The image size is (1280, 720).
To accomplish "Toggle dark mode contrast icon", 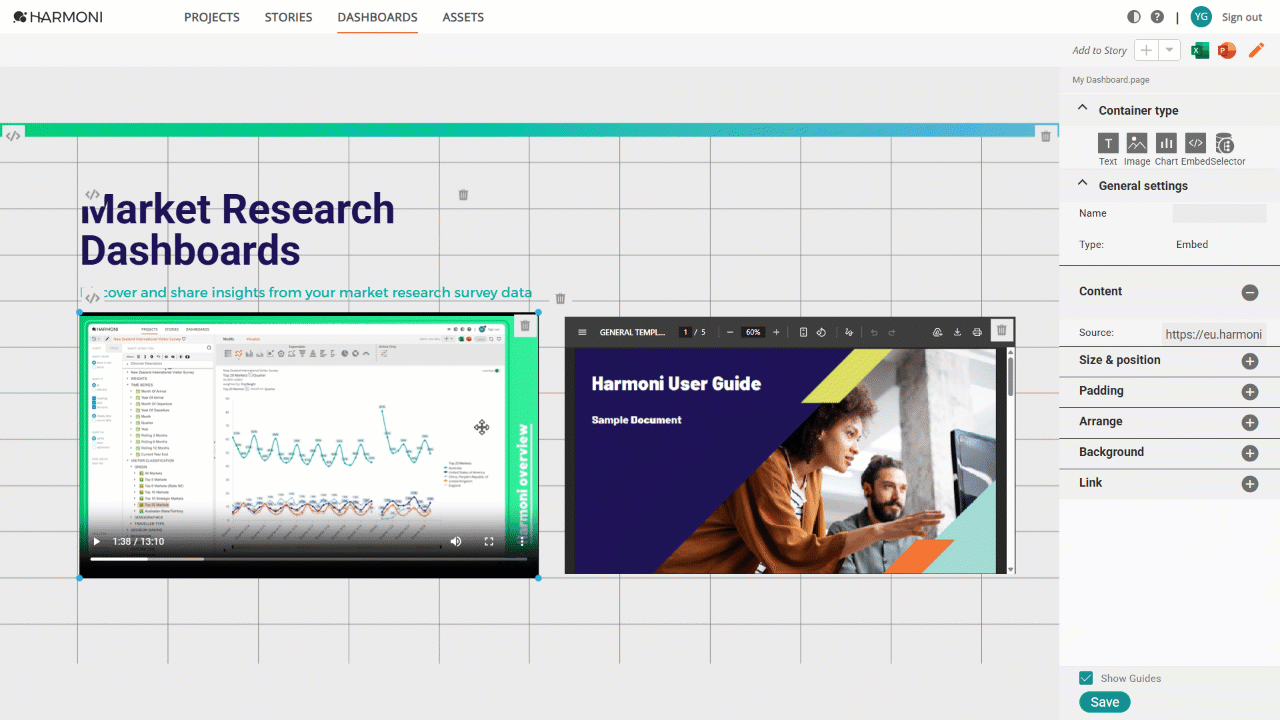I will tap(1134, 17).
